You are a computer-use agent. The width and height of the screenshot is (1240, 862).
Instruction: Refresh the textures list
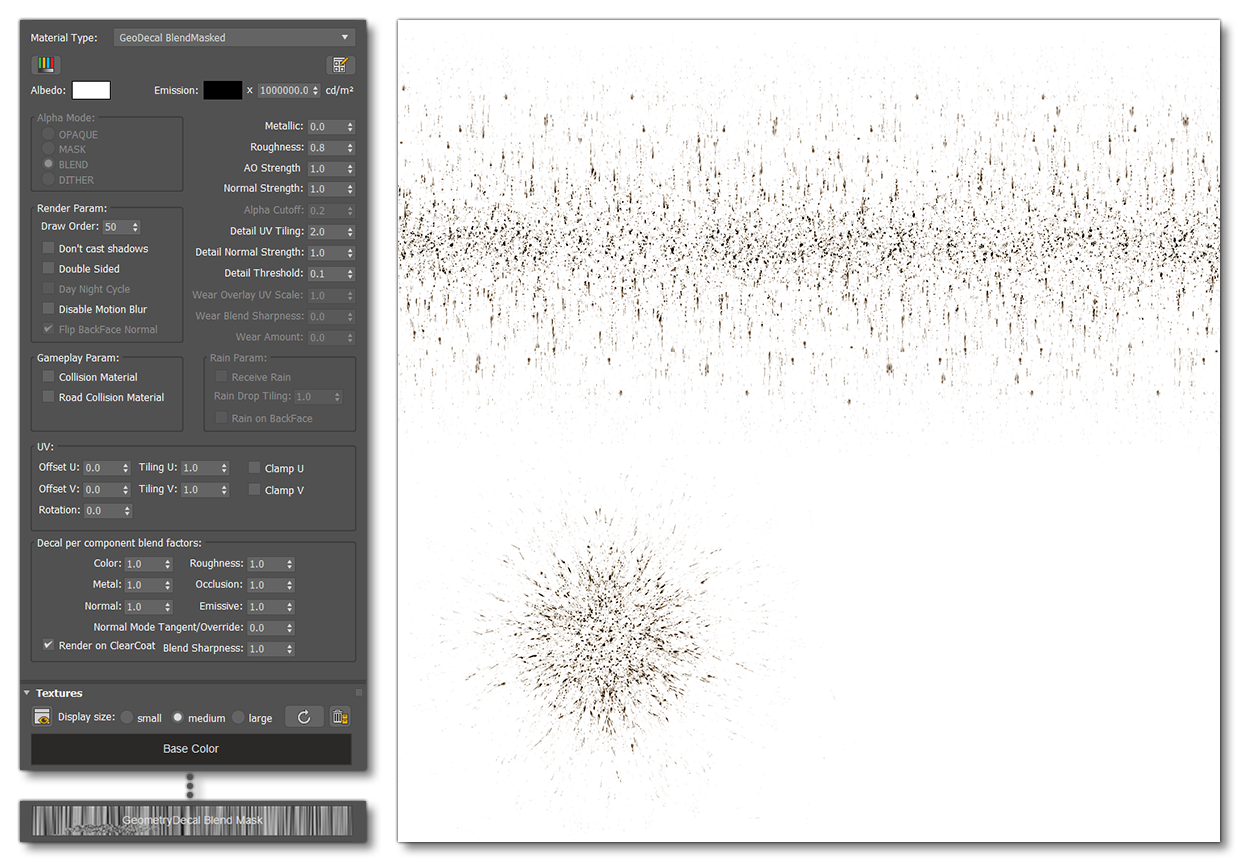[304, 716]
